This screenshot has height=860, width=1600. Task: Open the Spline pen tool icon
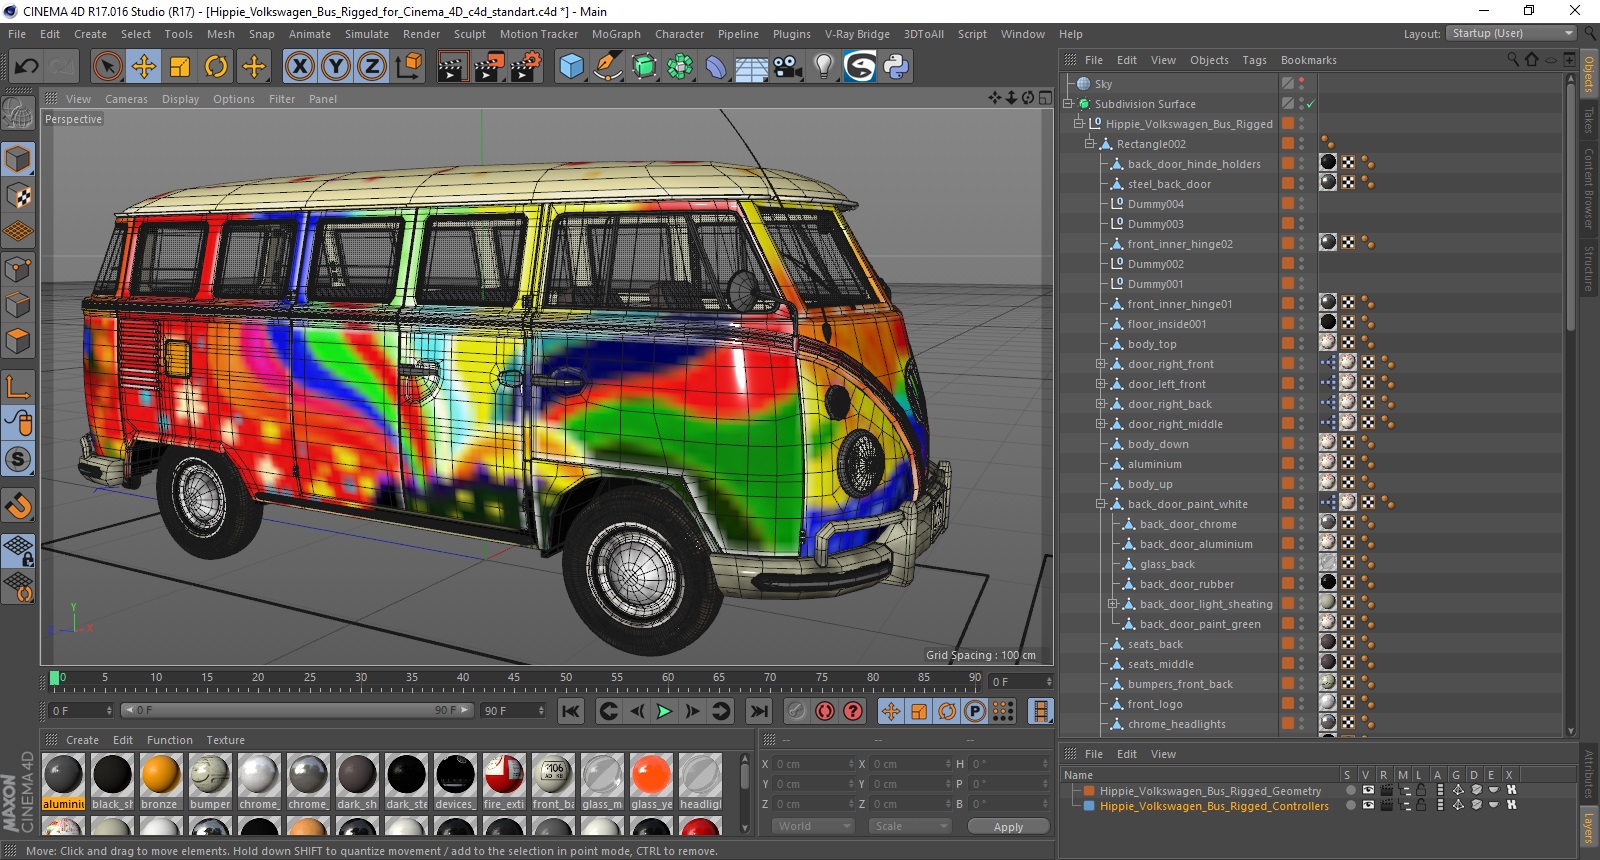(608, 67)
